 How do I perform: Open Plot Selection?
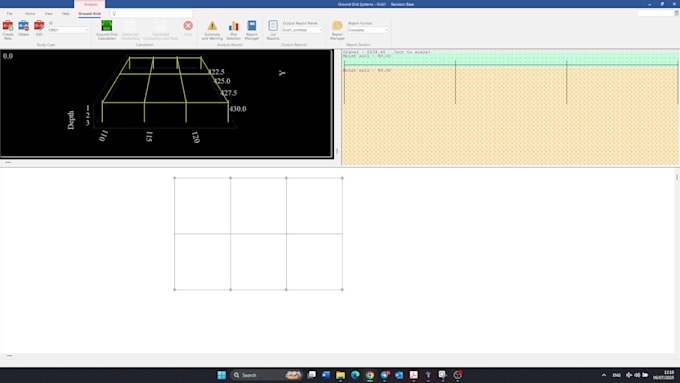click(233, 30)
